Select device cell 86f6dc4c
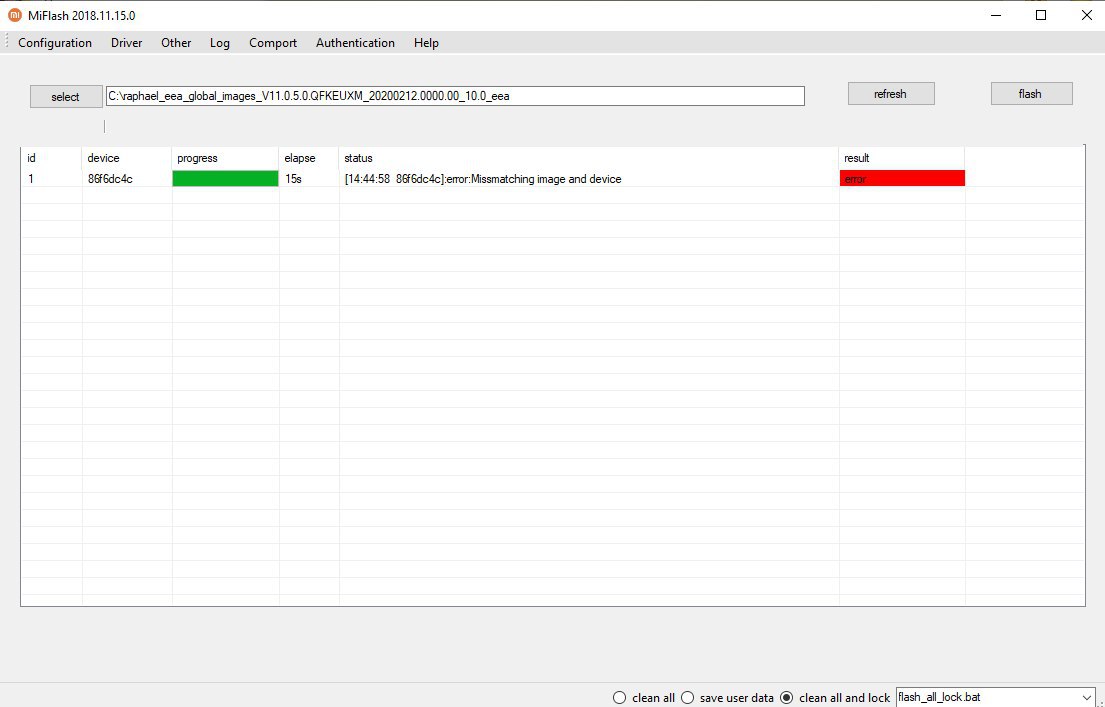The image size is (1105, 707). click(110, 179)
